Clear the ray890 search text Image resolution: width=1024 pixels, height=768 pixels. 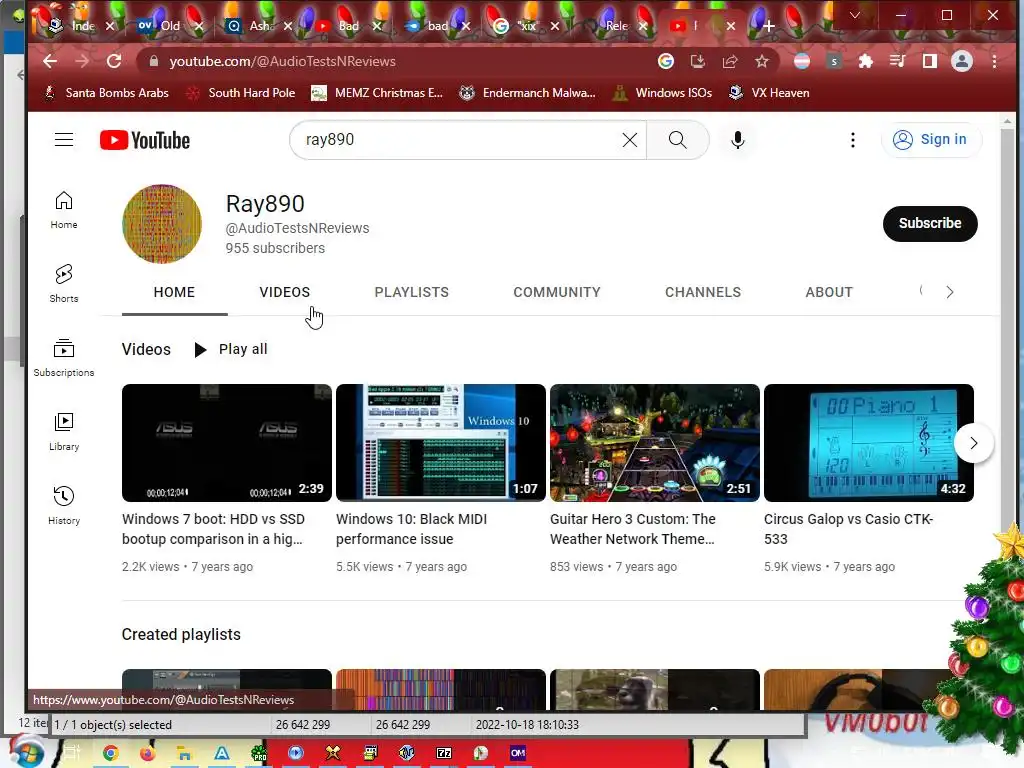coord(630,140)
